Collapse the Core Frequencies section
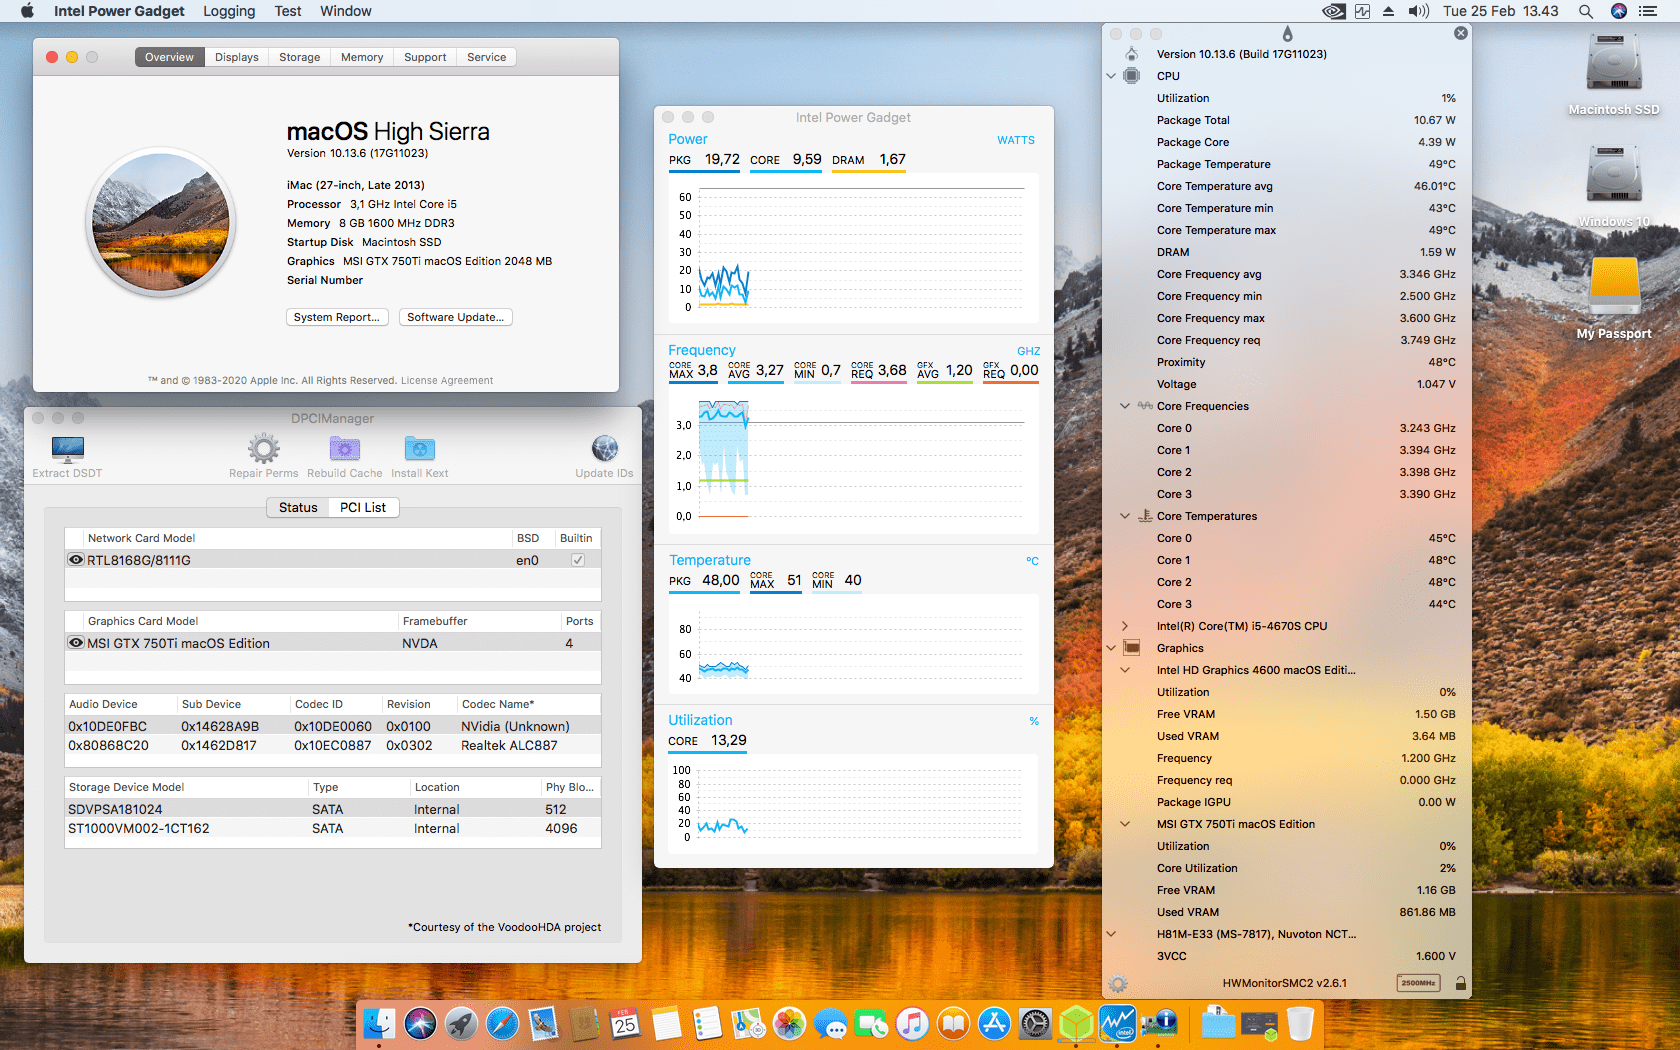This screenshot has height=1050, width=1680. (1125, 406)
